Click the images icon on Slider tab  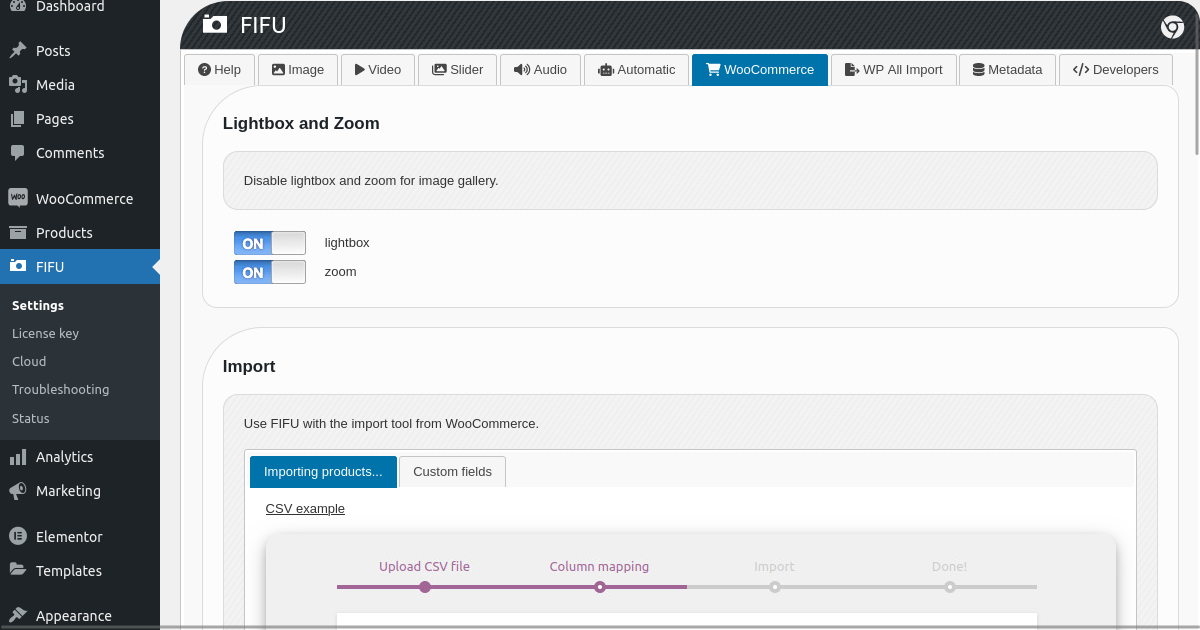(x=439, y=70)
